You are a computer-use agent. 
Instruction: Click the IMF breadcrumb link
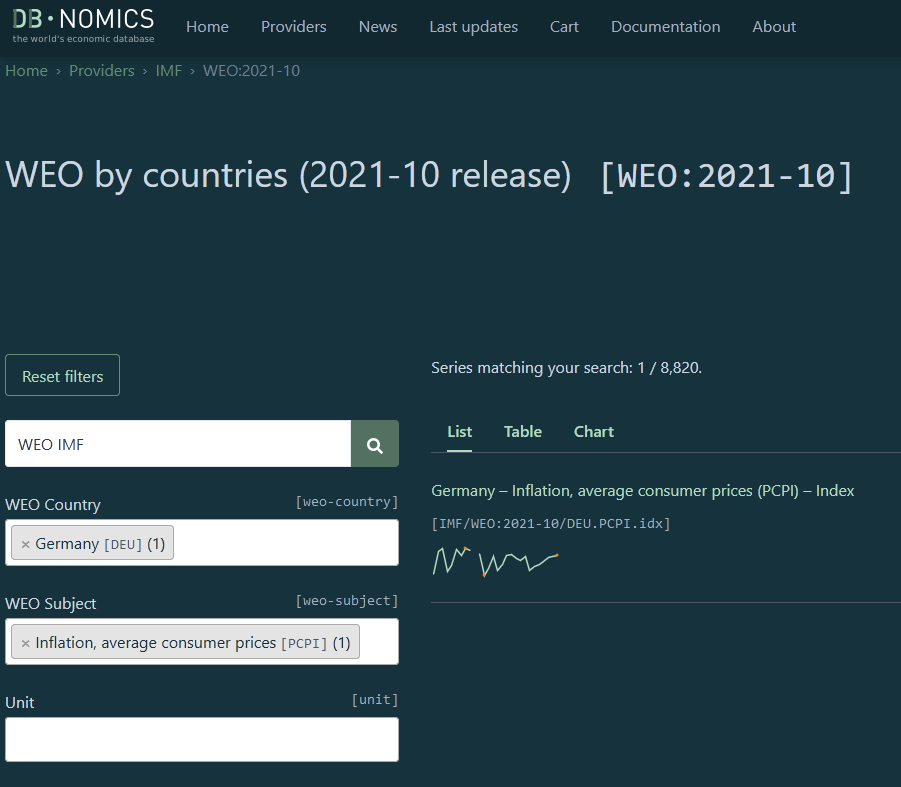(x=168, y=71)
